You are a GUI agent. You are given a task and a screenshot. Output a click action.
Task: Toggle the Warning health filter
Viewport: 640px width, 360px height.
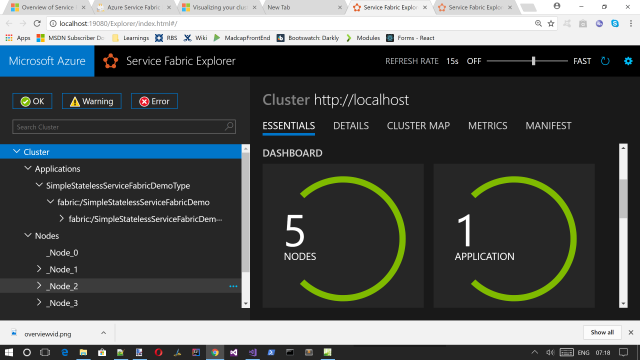(91, 101)
